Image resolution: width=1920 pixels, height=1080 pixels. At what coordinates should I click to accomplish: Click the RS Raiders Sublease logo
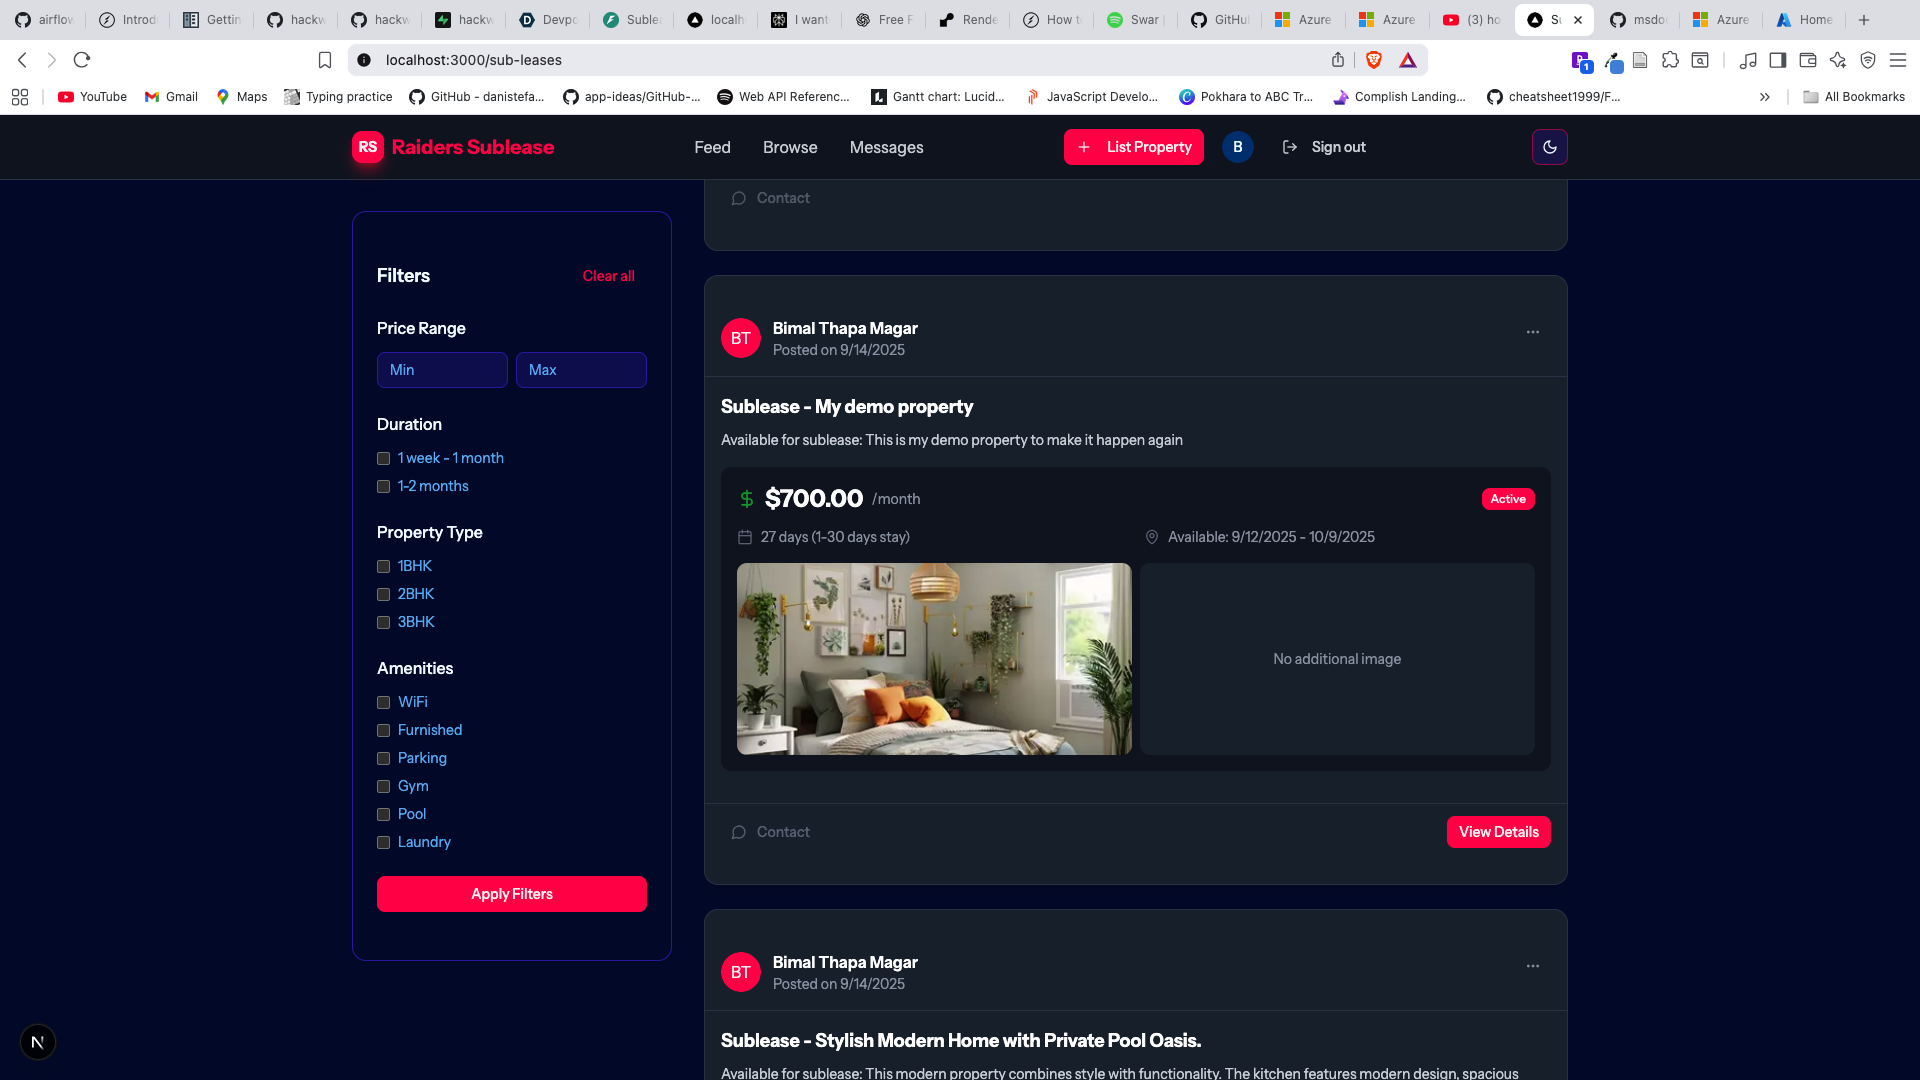coord(453,147)
